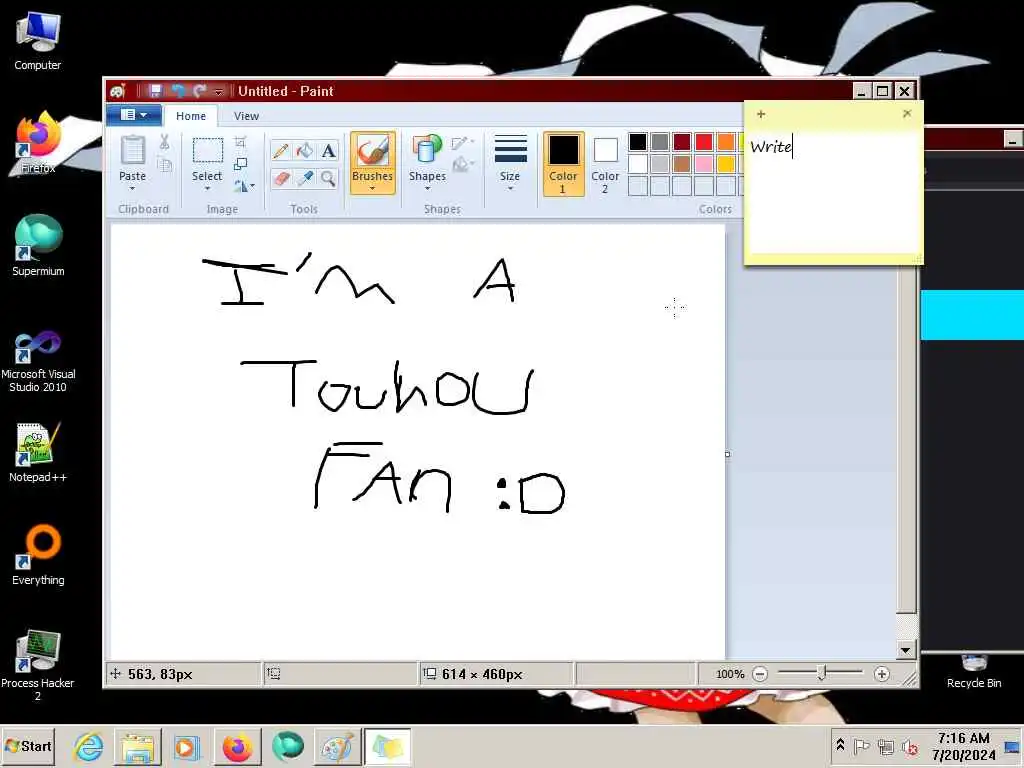The width and height of the screenshot is (1024, 768).
Task: Click the Brushes tool icon
Action: click(x=372, y=150)
